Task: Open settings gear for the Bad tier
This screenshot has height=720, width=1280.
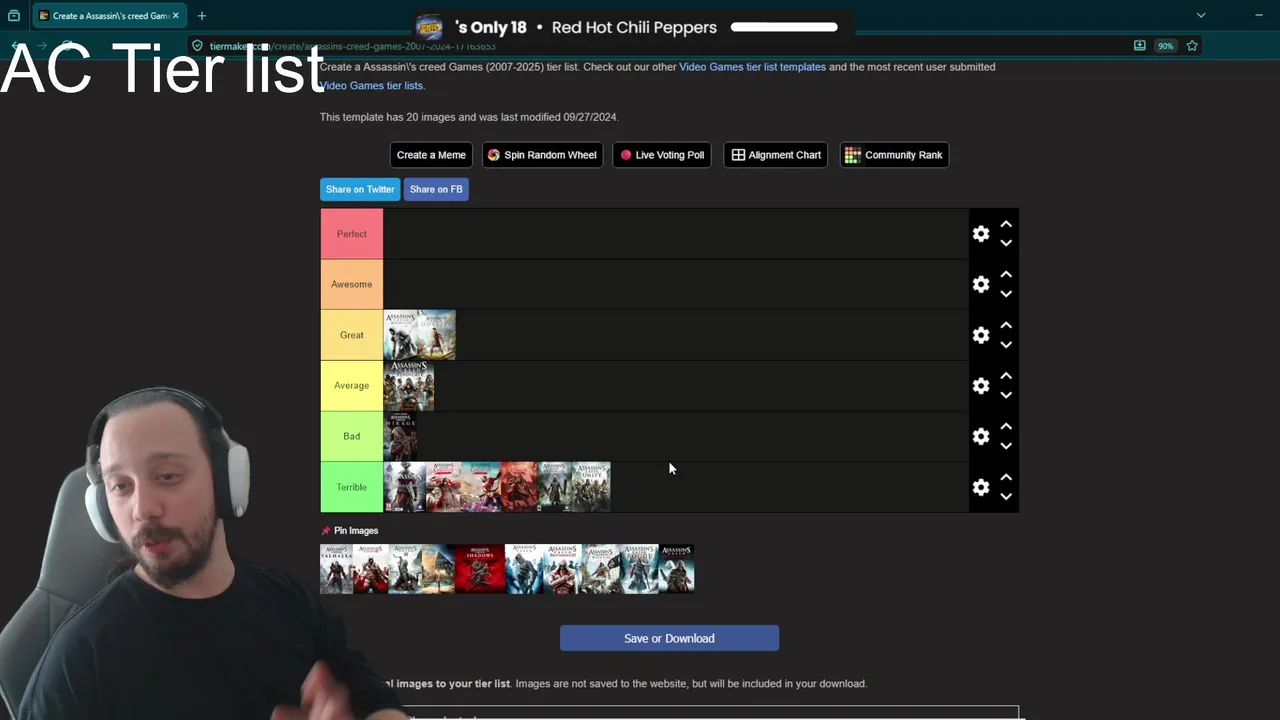Action: pyautogui.click(x=981, y=436)
